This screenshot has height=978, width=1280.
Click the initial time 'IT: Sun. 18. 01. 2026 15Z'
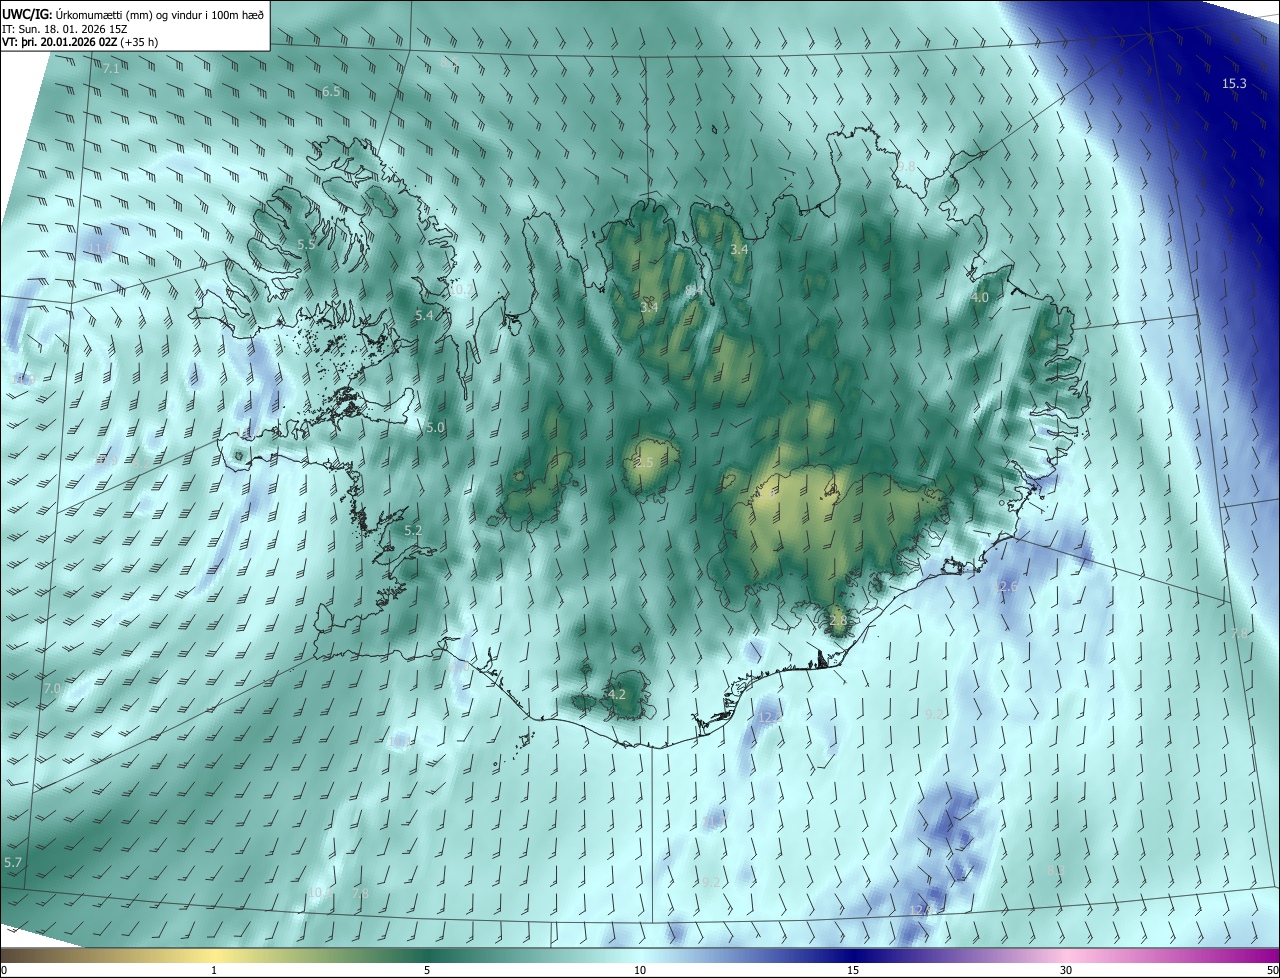(65, 28)
